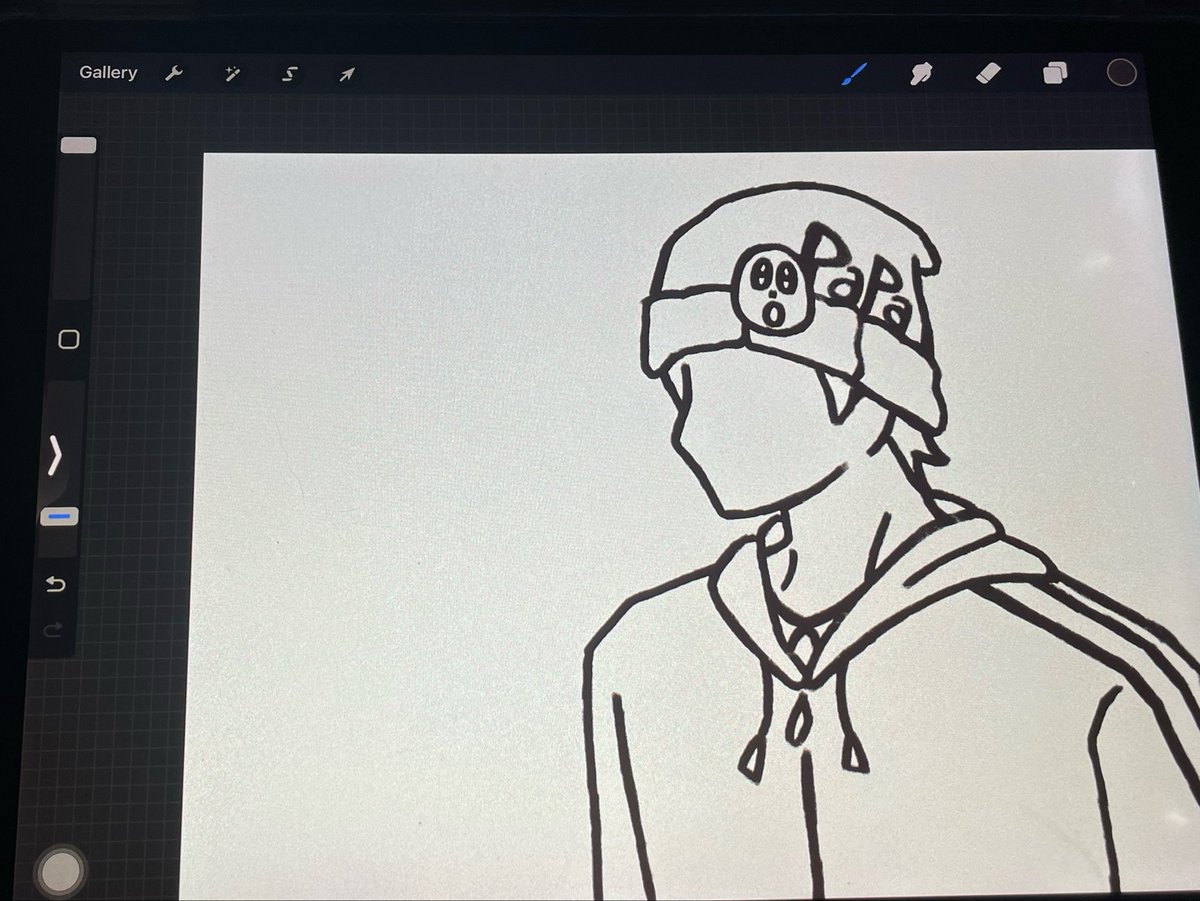Open the Actions wrench menu

(174, 74)
